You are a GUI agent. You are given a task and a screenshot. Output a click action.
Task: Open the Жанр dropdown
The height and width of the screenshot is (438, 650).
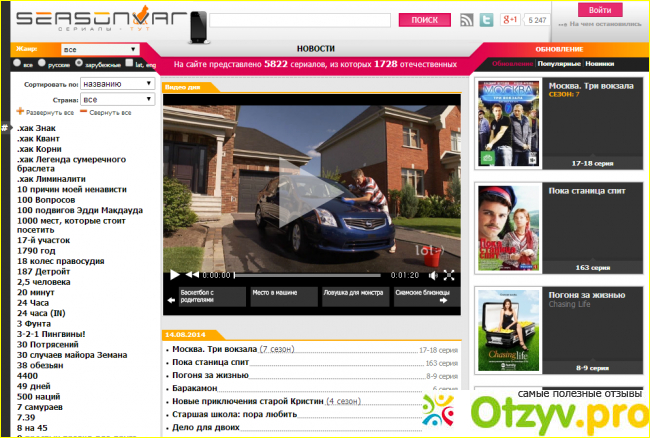point(98,48)
